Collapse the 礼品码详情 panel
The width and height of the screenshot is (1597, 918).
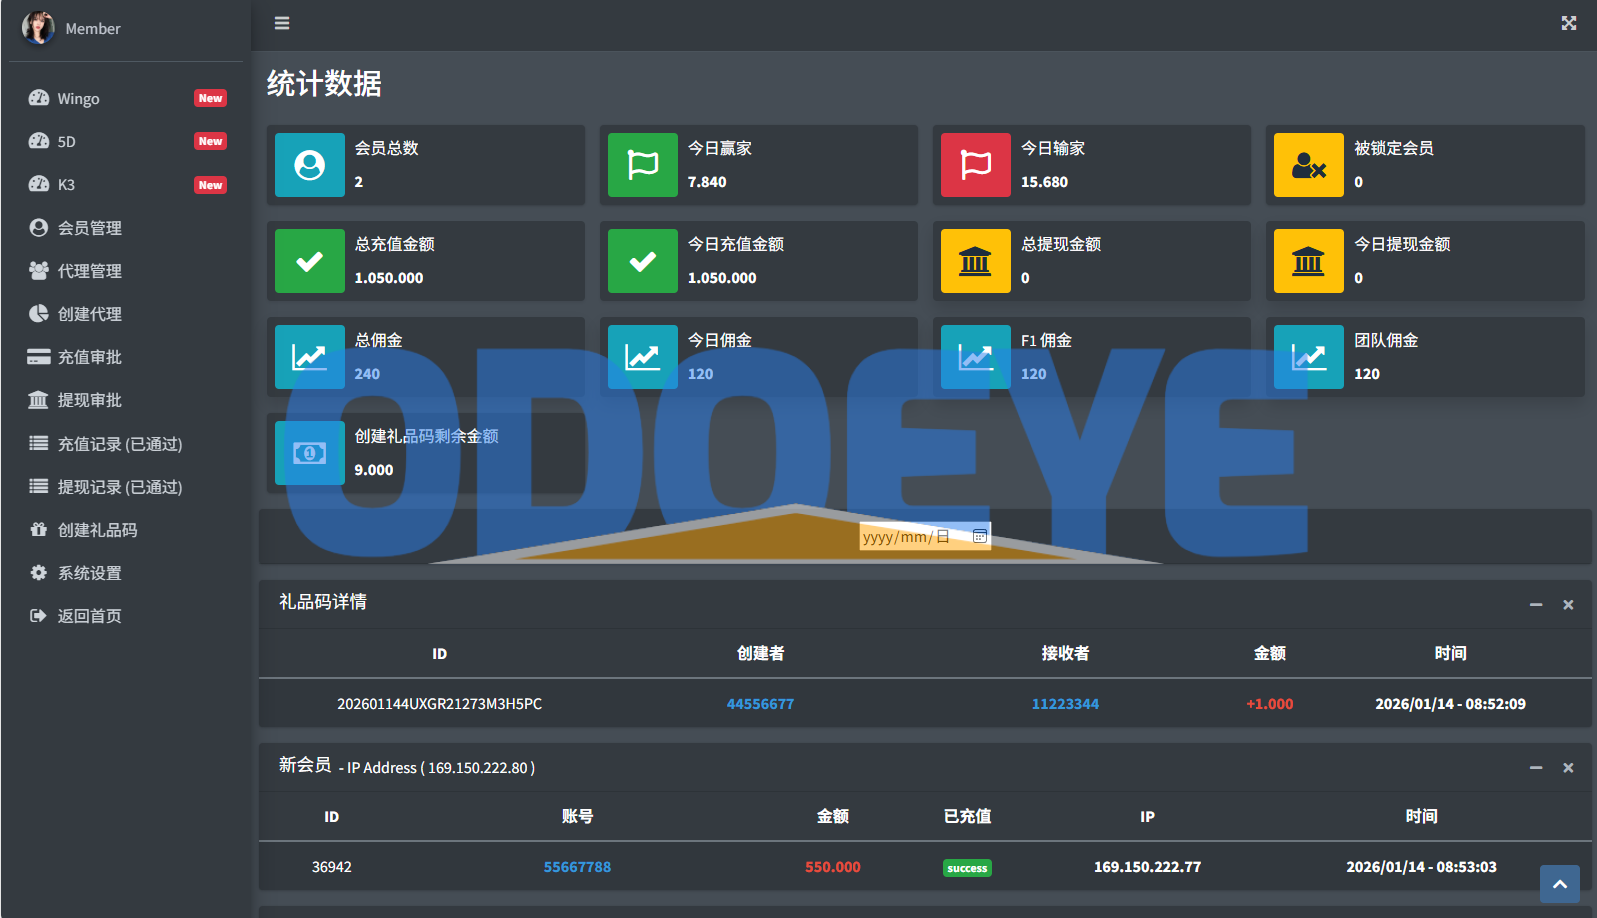1535,604
